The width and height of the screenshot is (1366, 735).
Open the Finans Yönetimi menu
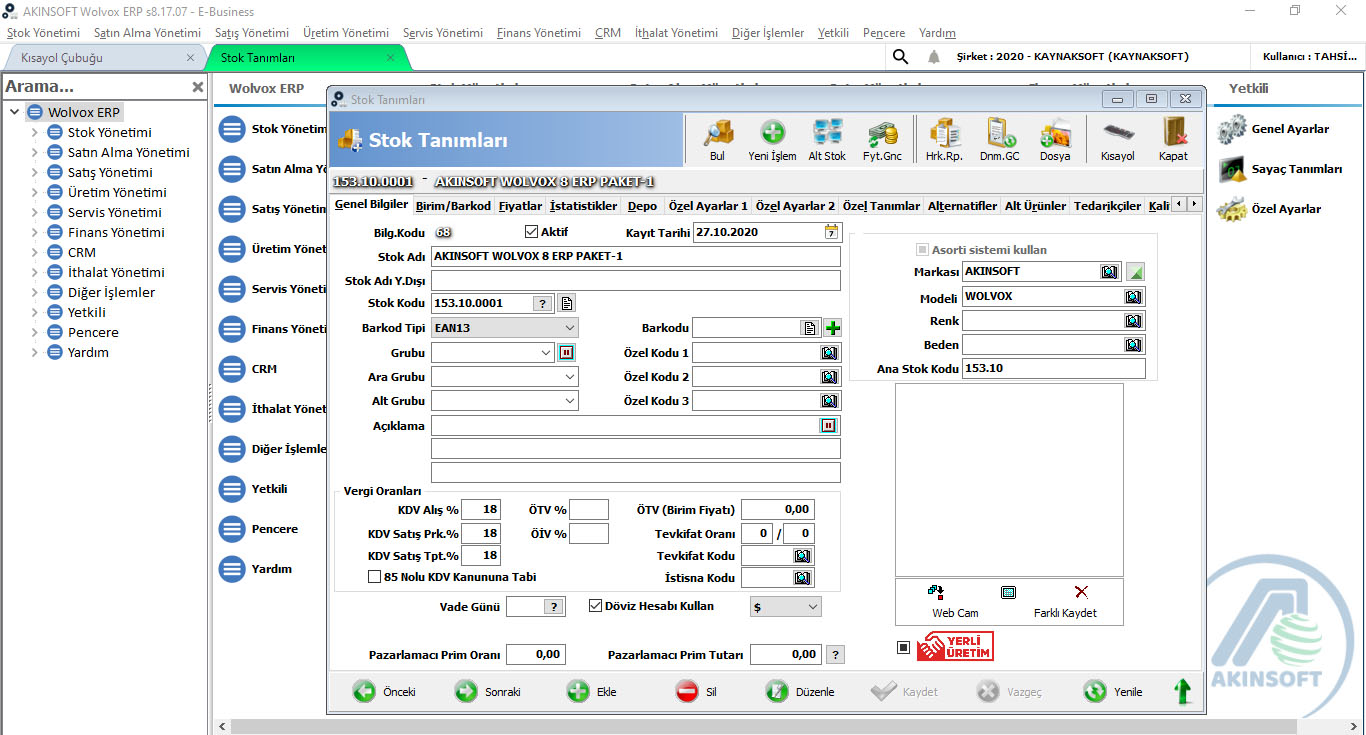click(537, 32)
